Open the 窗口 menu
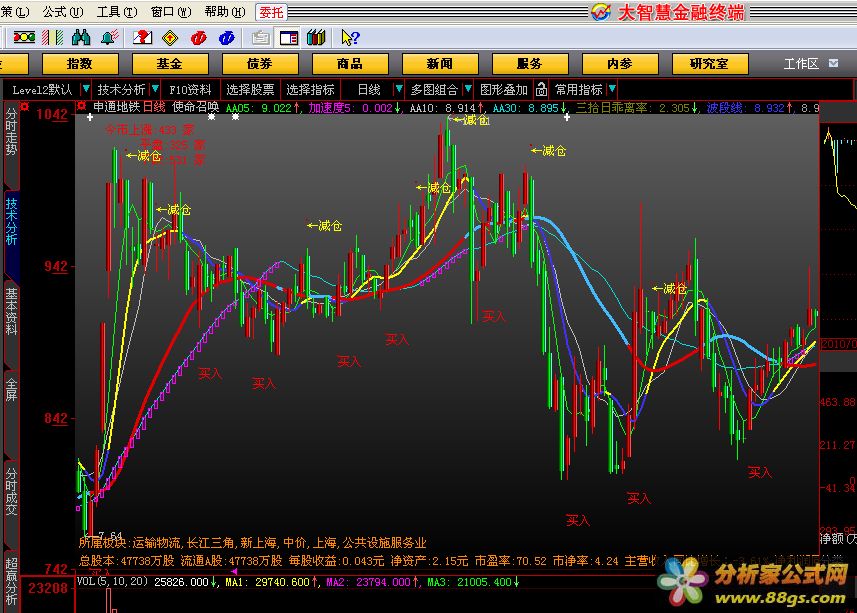The height and width of the screenshot is (613, 857). pos(171,12)
